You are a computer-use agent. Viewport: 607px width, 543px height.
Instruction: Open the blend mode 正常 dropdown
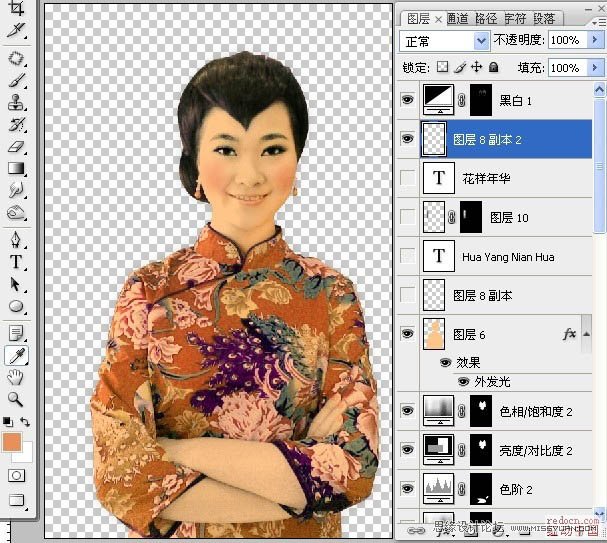click(481, 41)
